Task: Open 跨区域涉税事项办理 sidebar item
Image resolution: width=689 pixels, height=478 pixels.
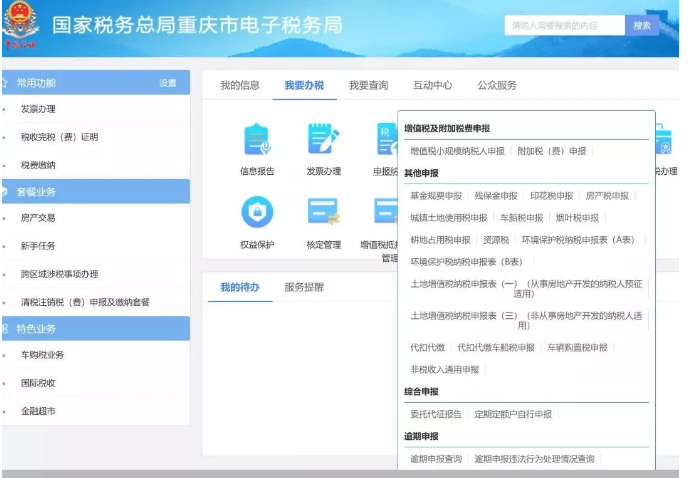Action: point(59,274)
